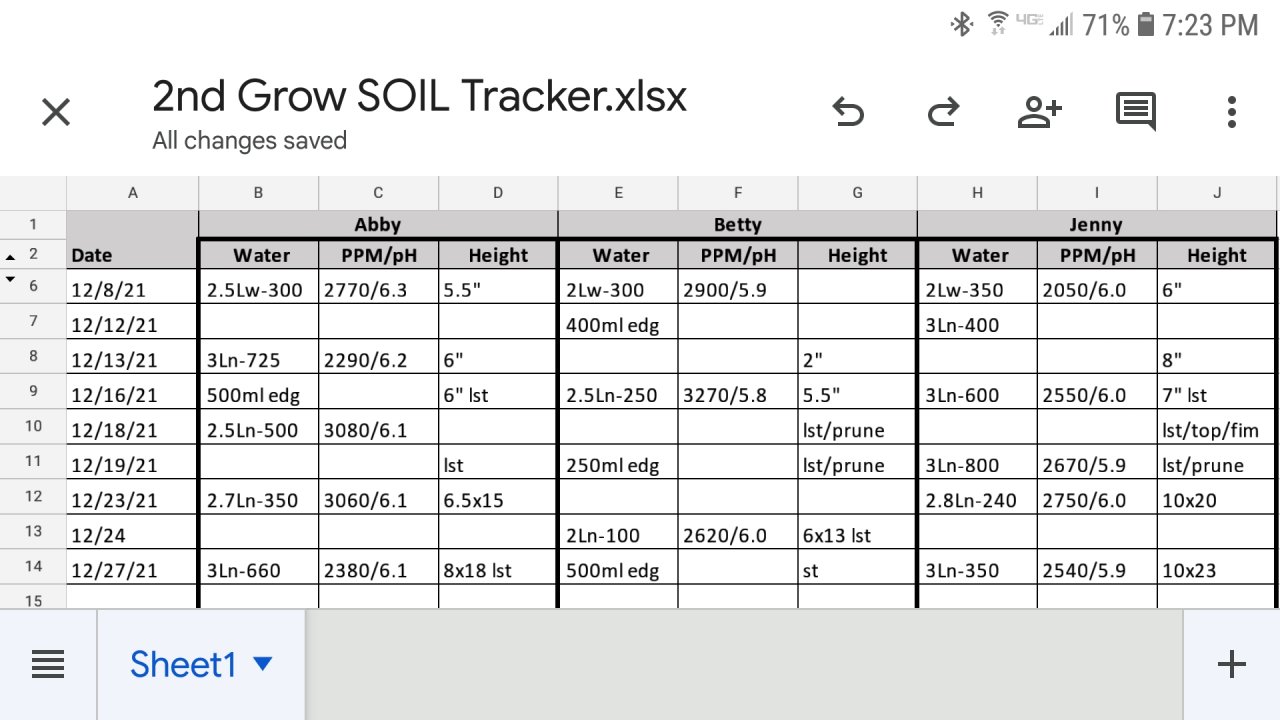Select cell containing 8x18 lst
The width and height of the screenshot is (1280, 720).
coord(498,567)
